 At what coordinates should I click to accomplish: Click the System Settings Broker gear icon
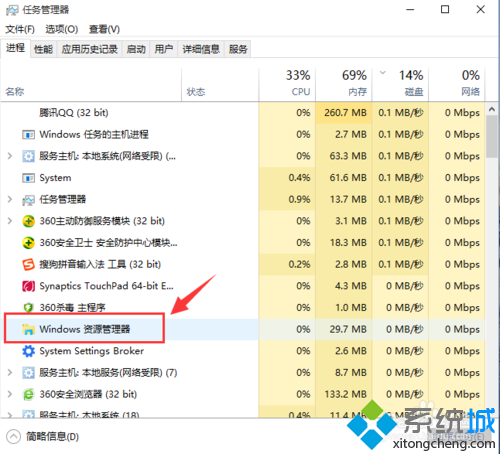tap(28, 351)
